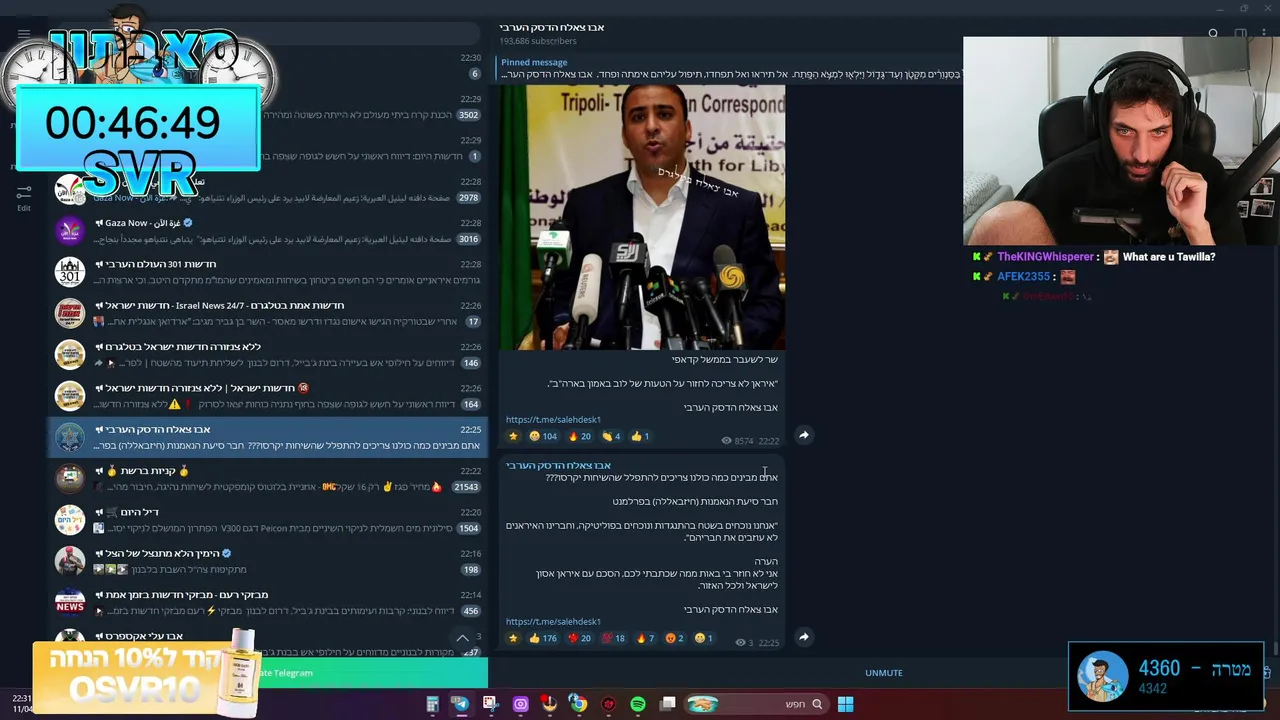
Task: Toggle the 100 emoji reaction showing 18
Action: coord(613,638)
